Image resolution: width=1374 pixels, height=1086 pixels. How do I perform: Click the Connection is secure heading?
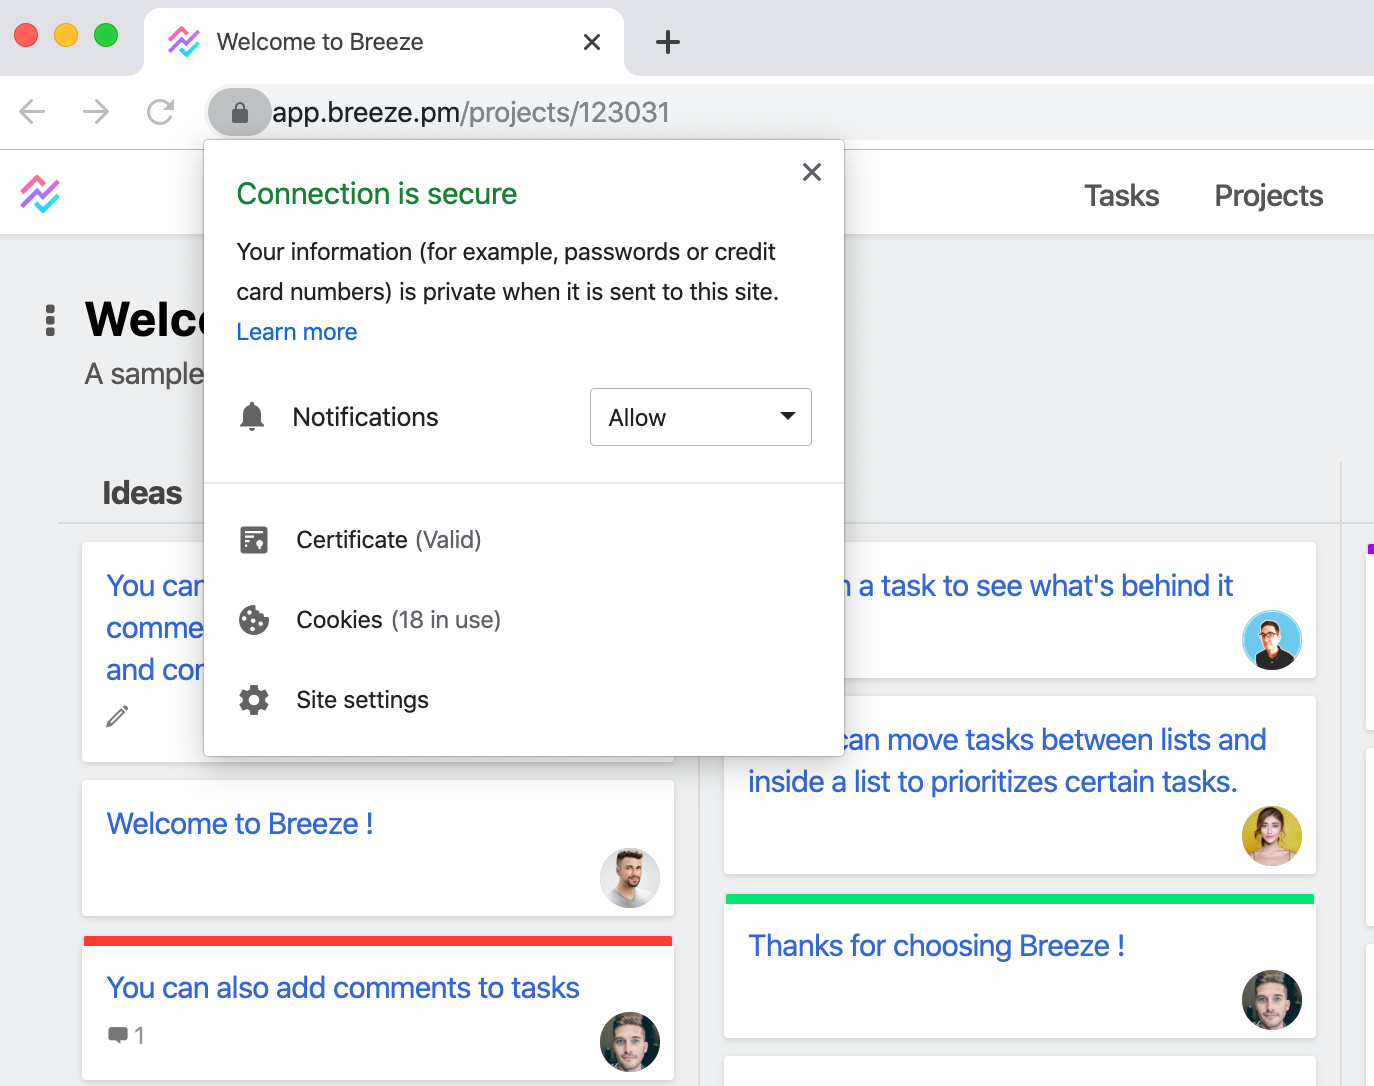(377, 194)
